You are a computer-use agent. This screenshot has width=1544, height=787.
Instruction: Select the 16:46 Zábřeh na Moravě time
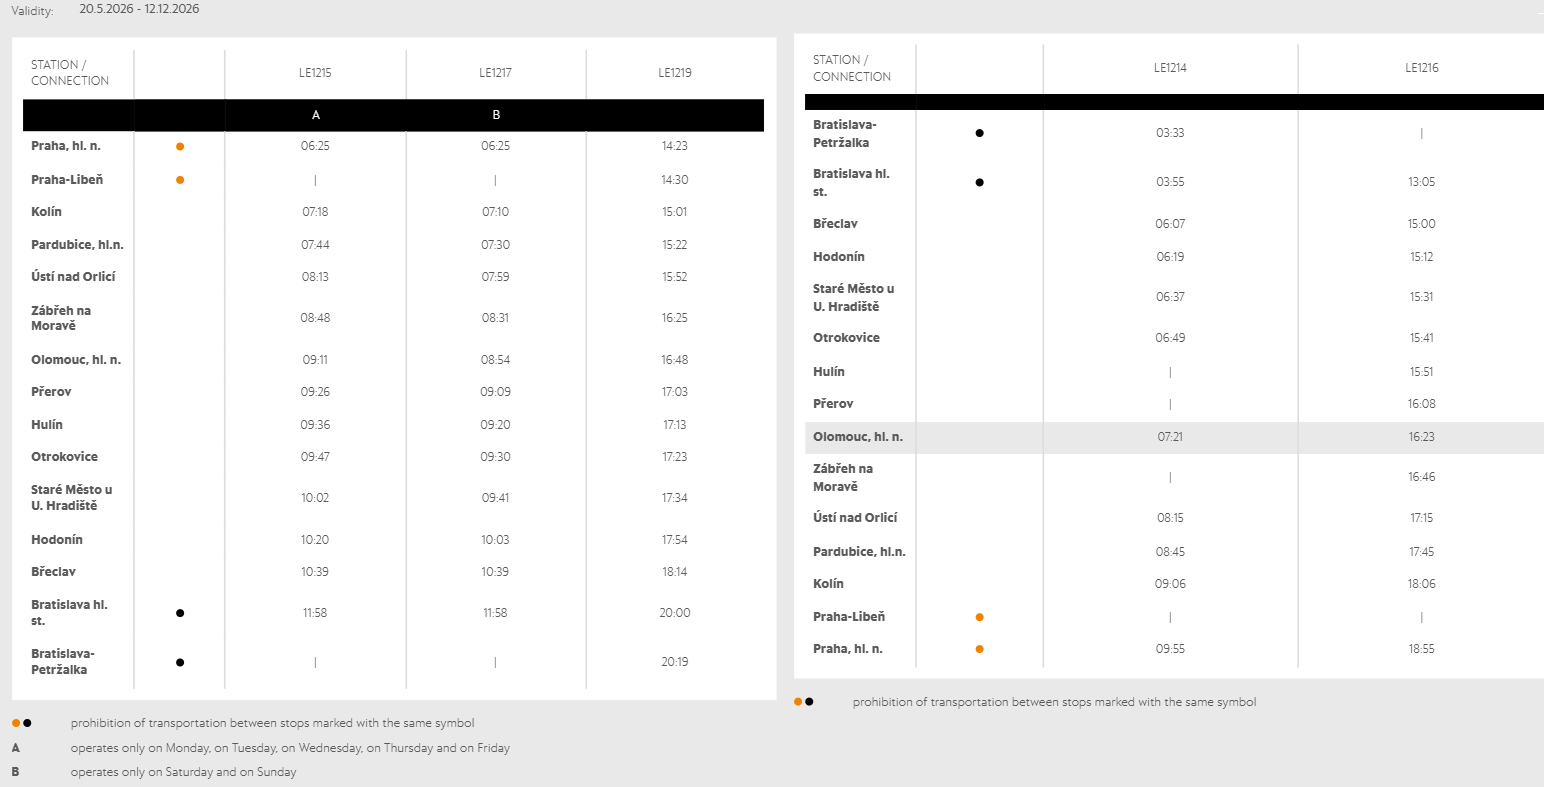[x=1422, y=477]
